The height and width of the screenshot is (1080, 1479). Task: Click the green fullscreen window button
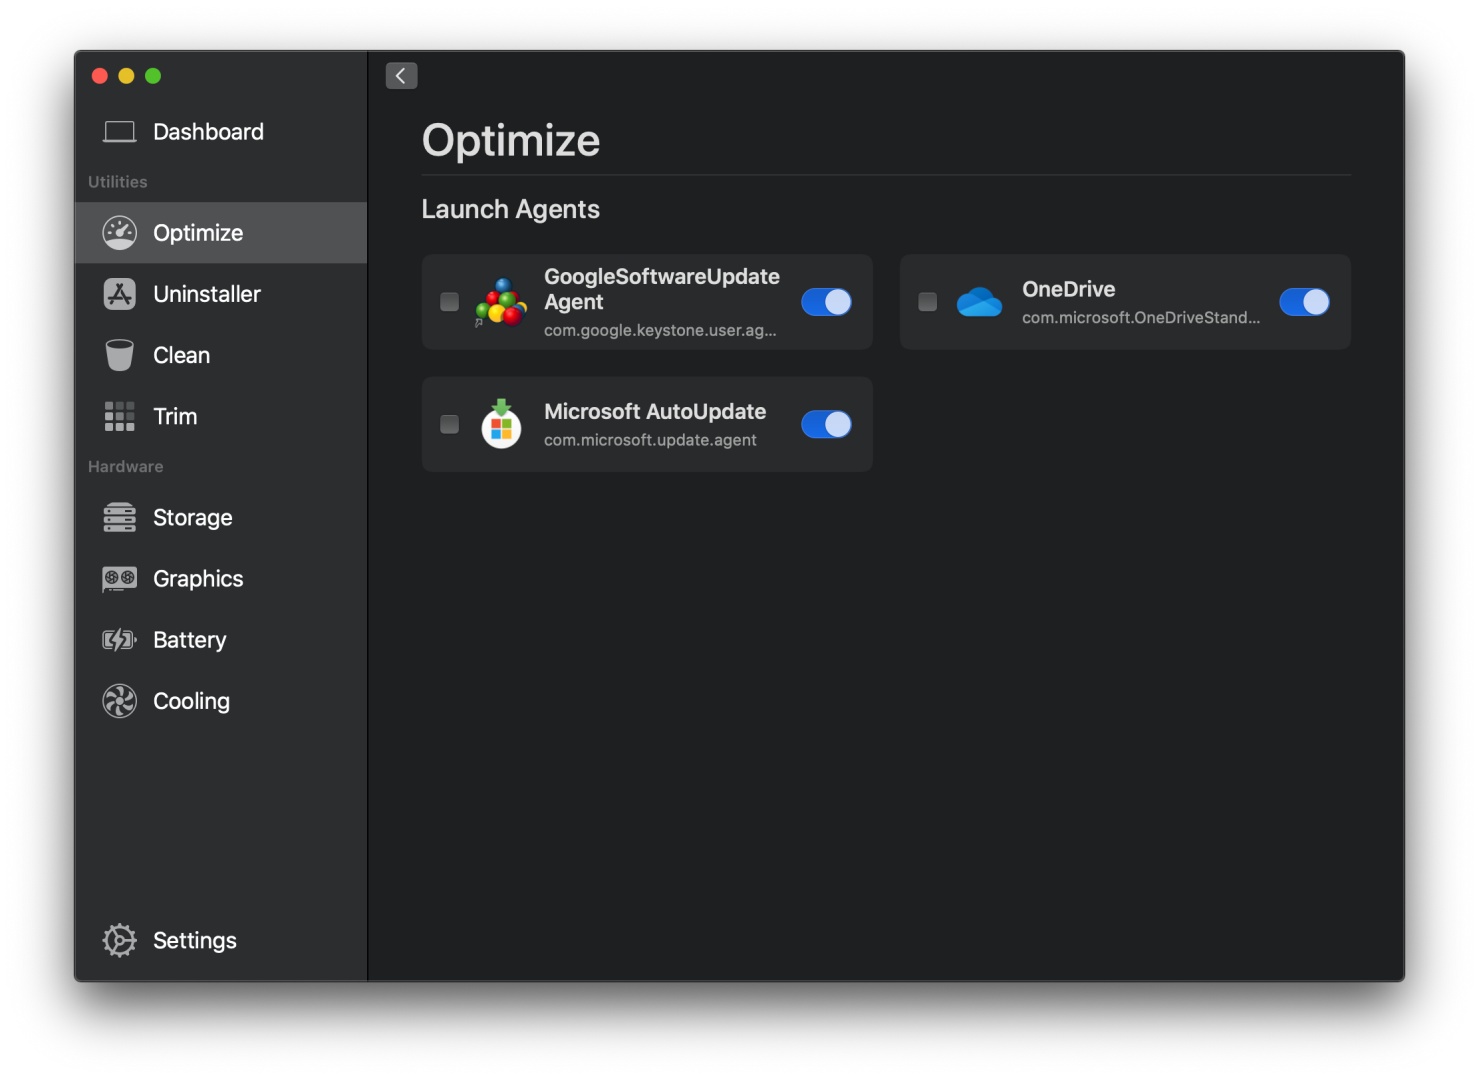[x=153, y=76]
